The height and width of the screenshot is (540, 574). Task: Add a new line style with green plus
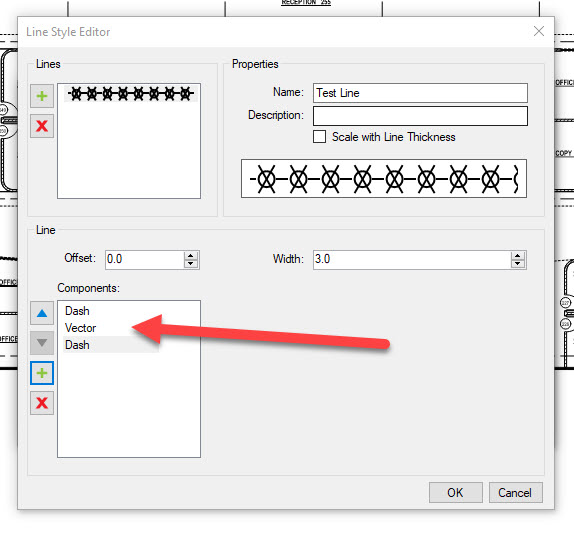(42, 96)
